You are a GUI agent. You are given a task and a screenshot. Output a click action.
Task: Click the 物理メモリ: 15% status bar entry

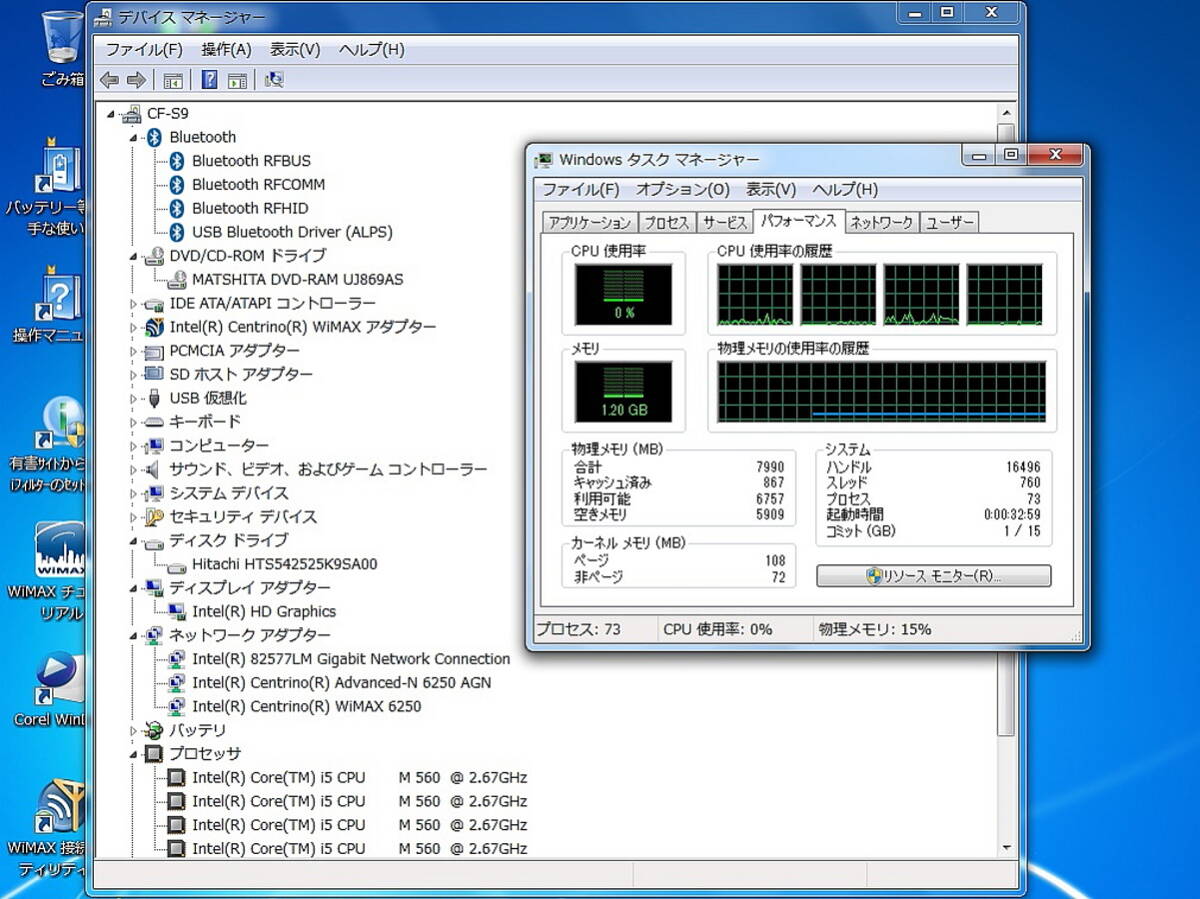tap(875, 629)
